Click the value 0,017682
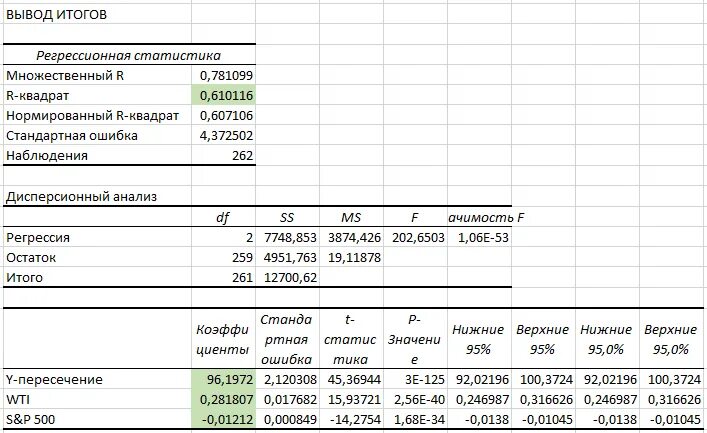 click(x=290, y=399)
